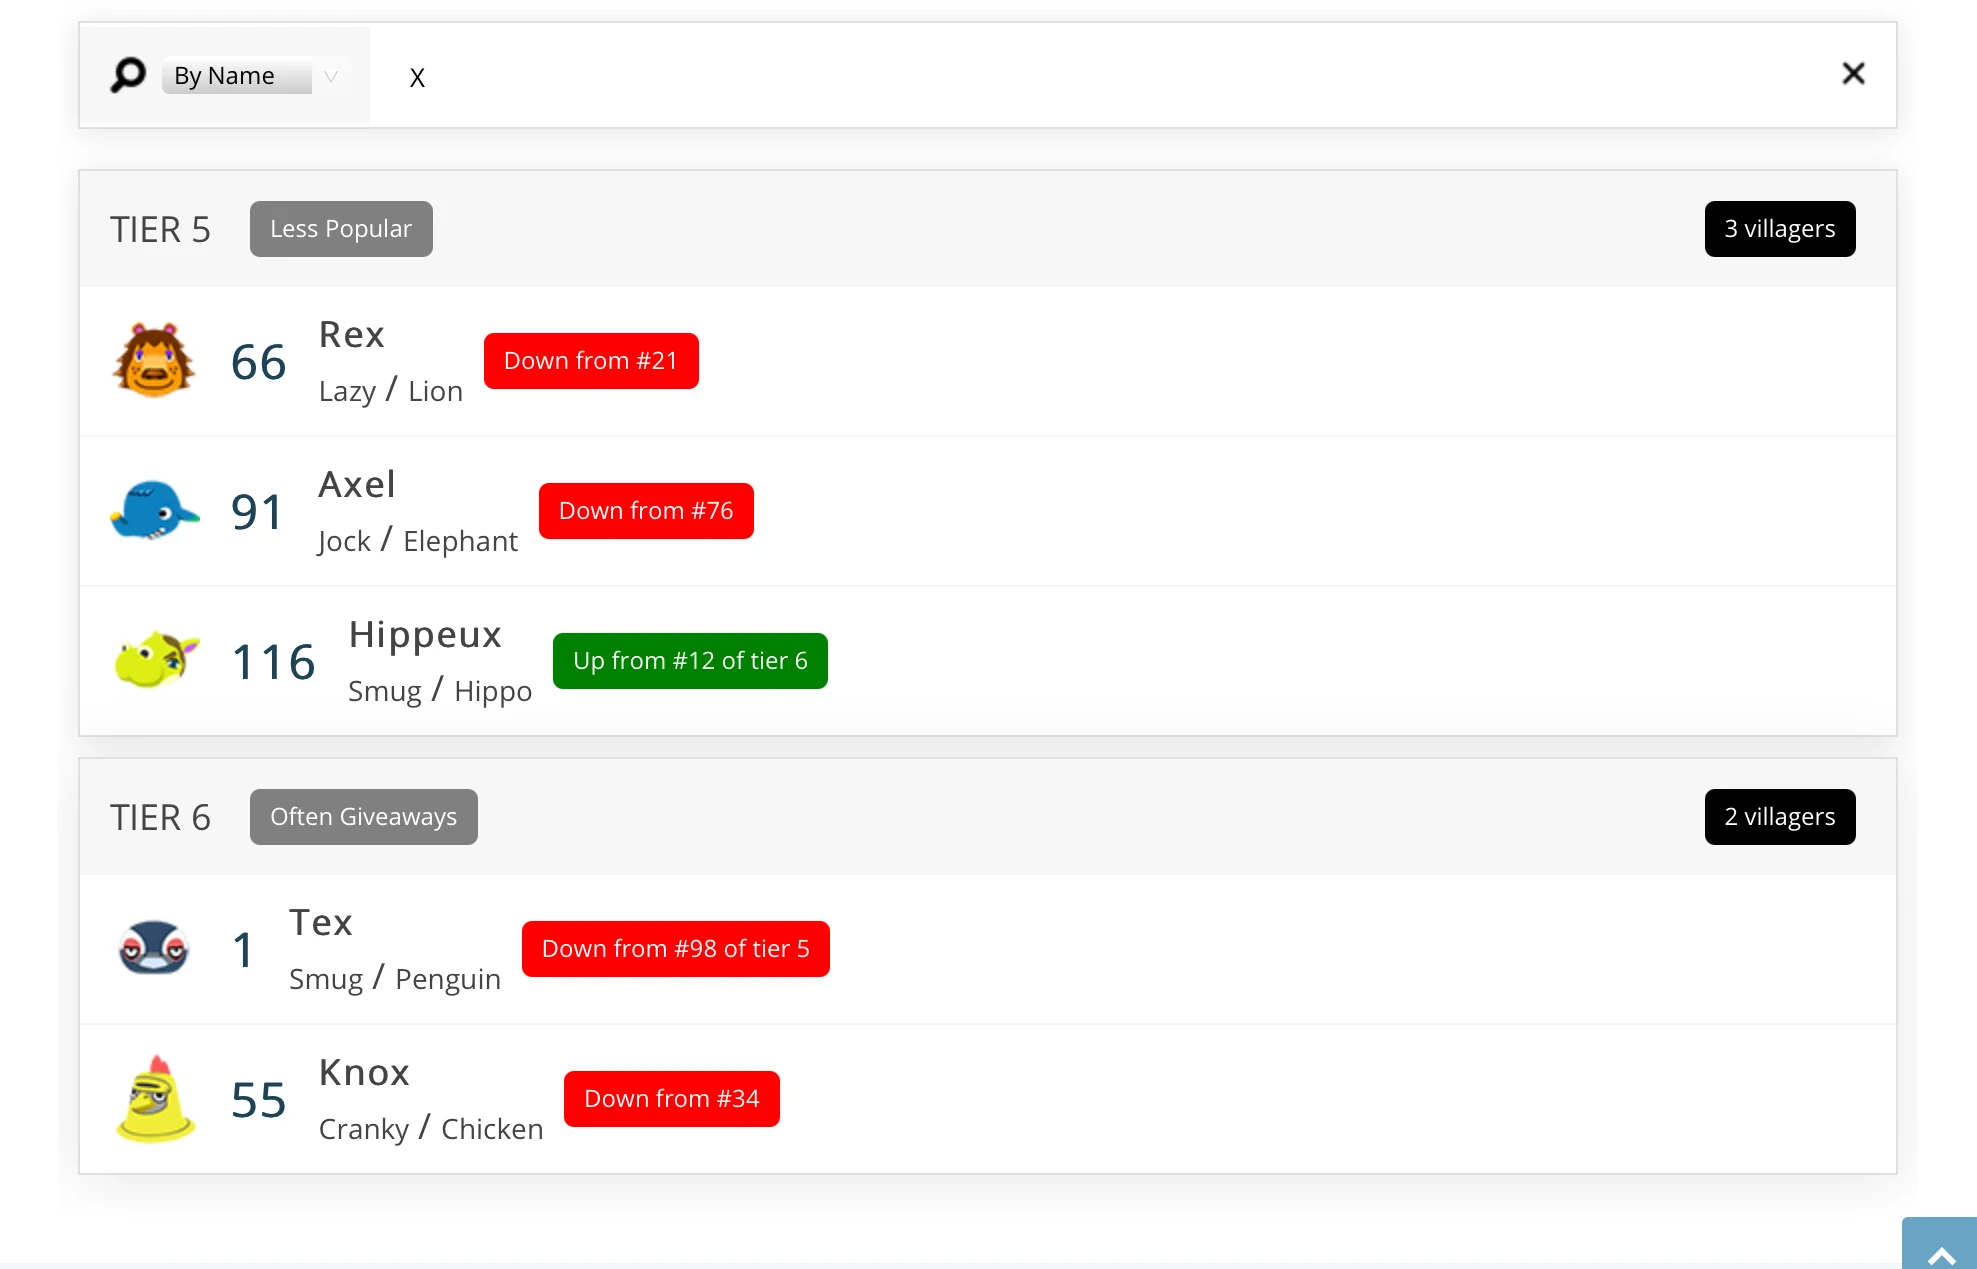Click the magnifying glass search icon

[128, 75]
